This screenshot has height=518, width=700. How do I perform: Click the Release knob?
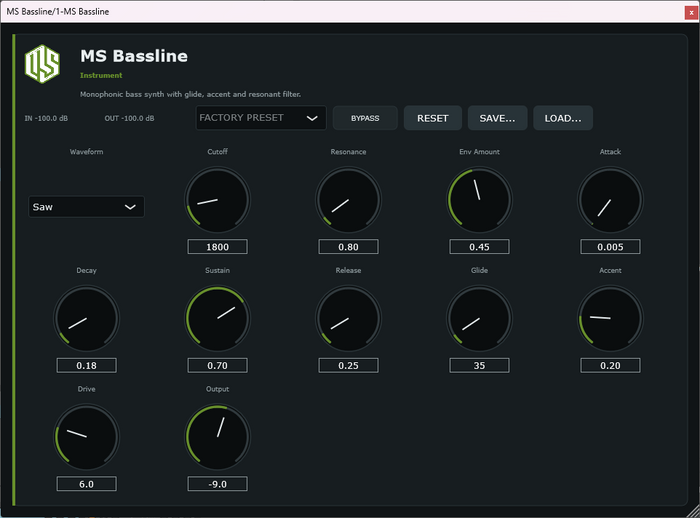(348, 318)
